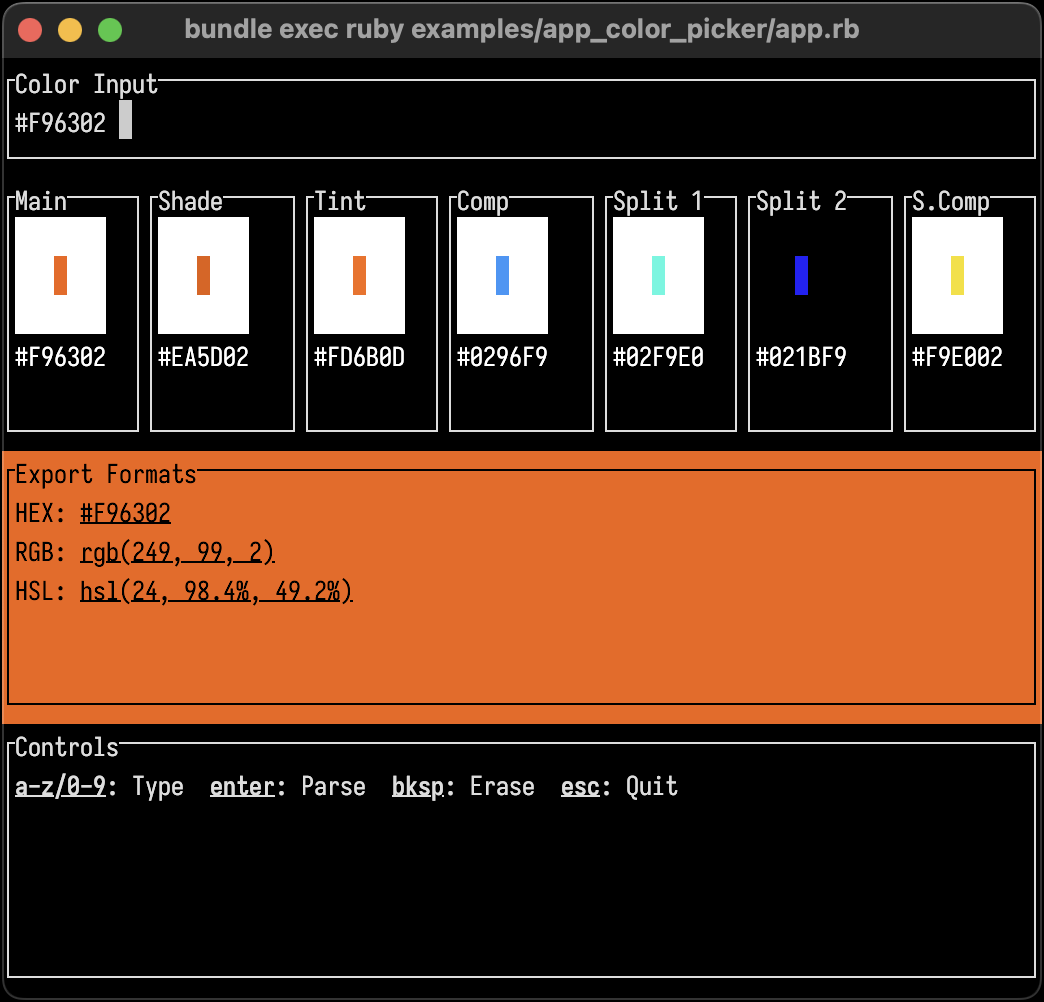This screenshot has width=1044, height=1002.
Task: Select the Main color swatch
Action: (x=60, y=275)
